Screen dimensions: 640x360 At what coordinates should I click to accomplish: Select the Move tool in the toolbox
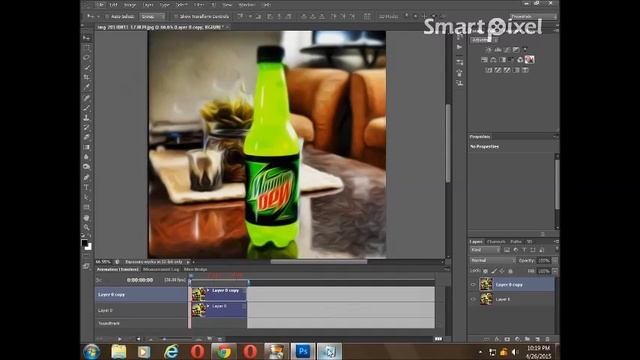pos(86,38)
